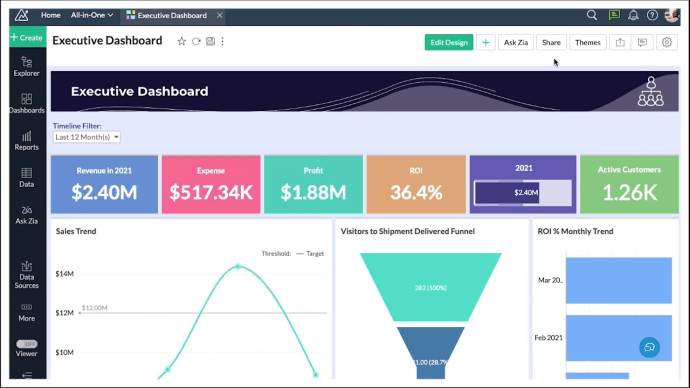Click the Feb 2021 axis label
The height and width of the screenshot is (388, 690).
point(548,338)
